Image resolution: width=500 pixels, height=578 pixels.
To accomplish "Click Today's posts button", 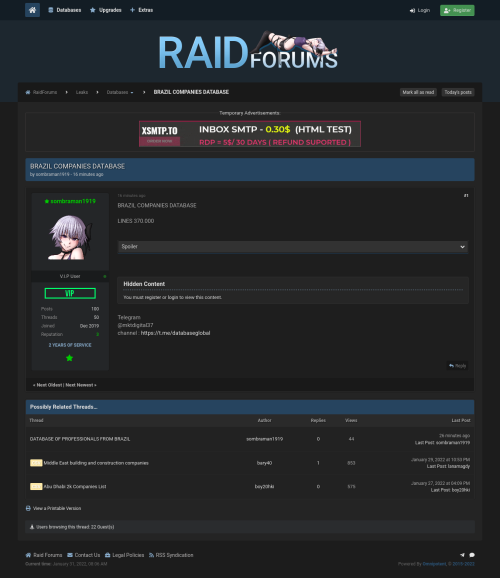I will [458, 92].
